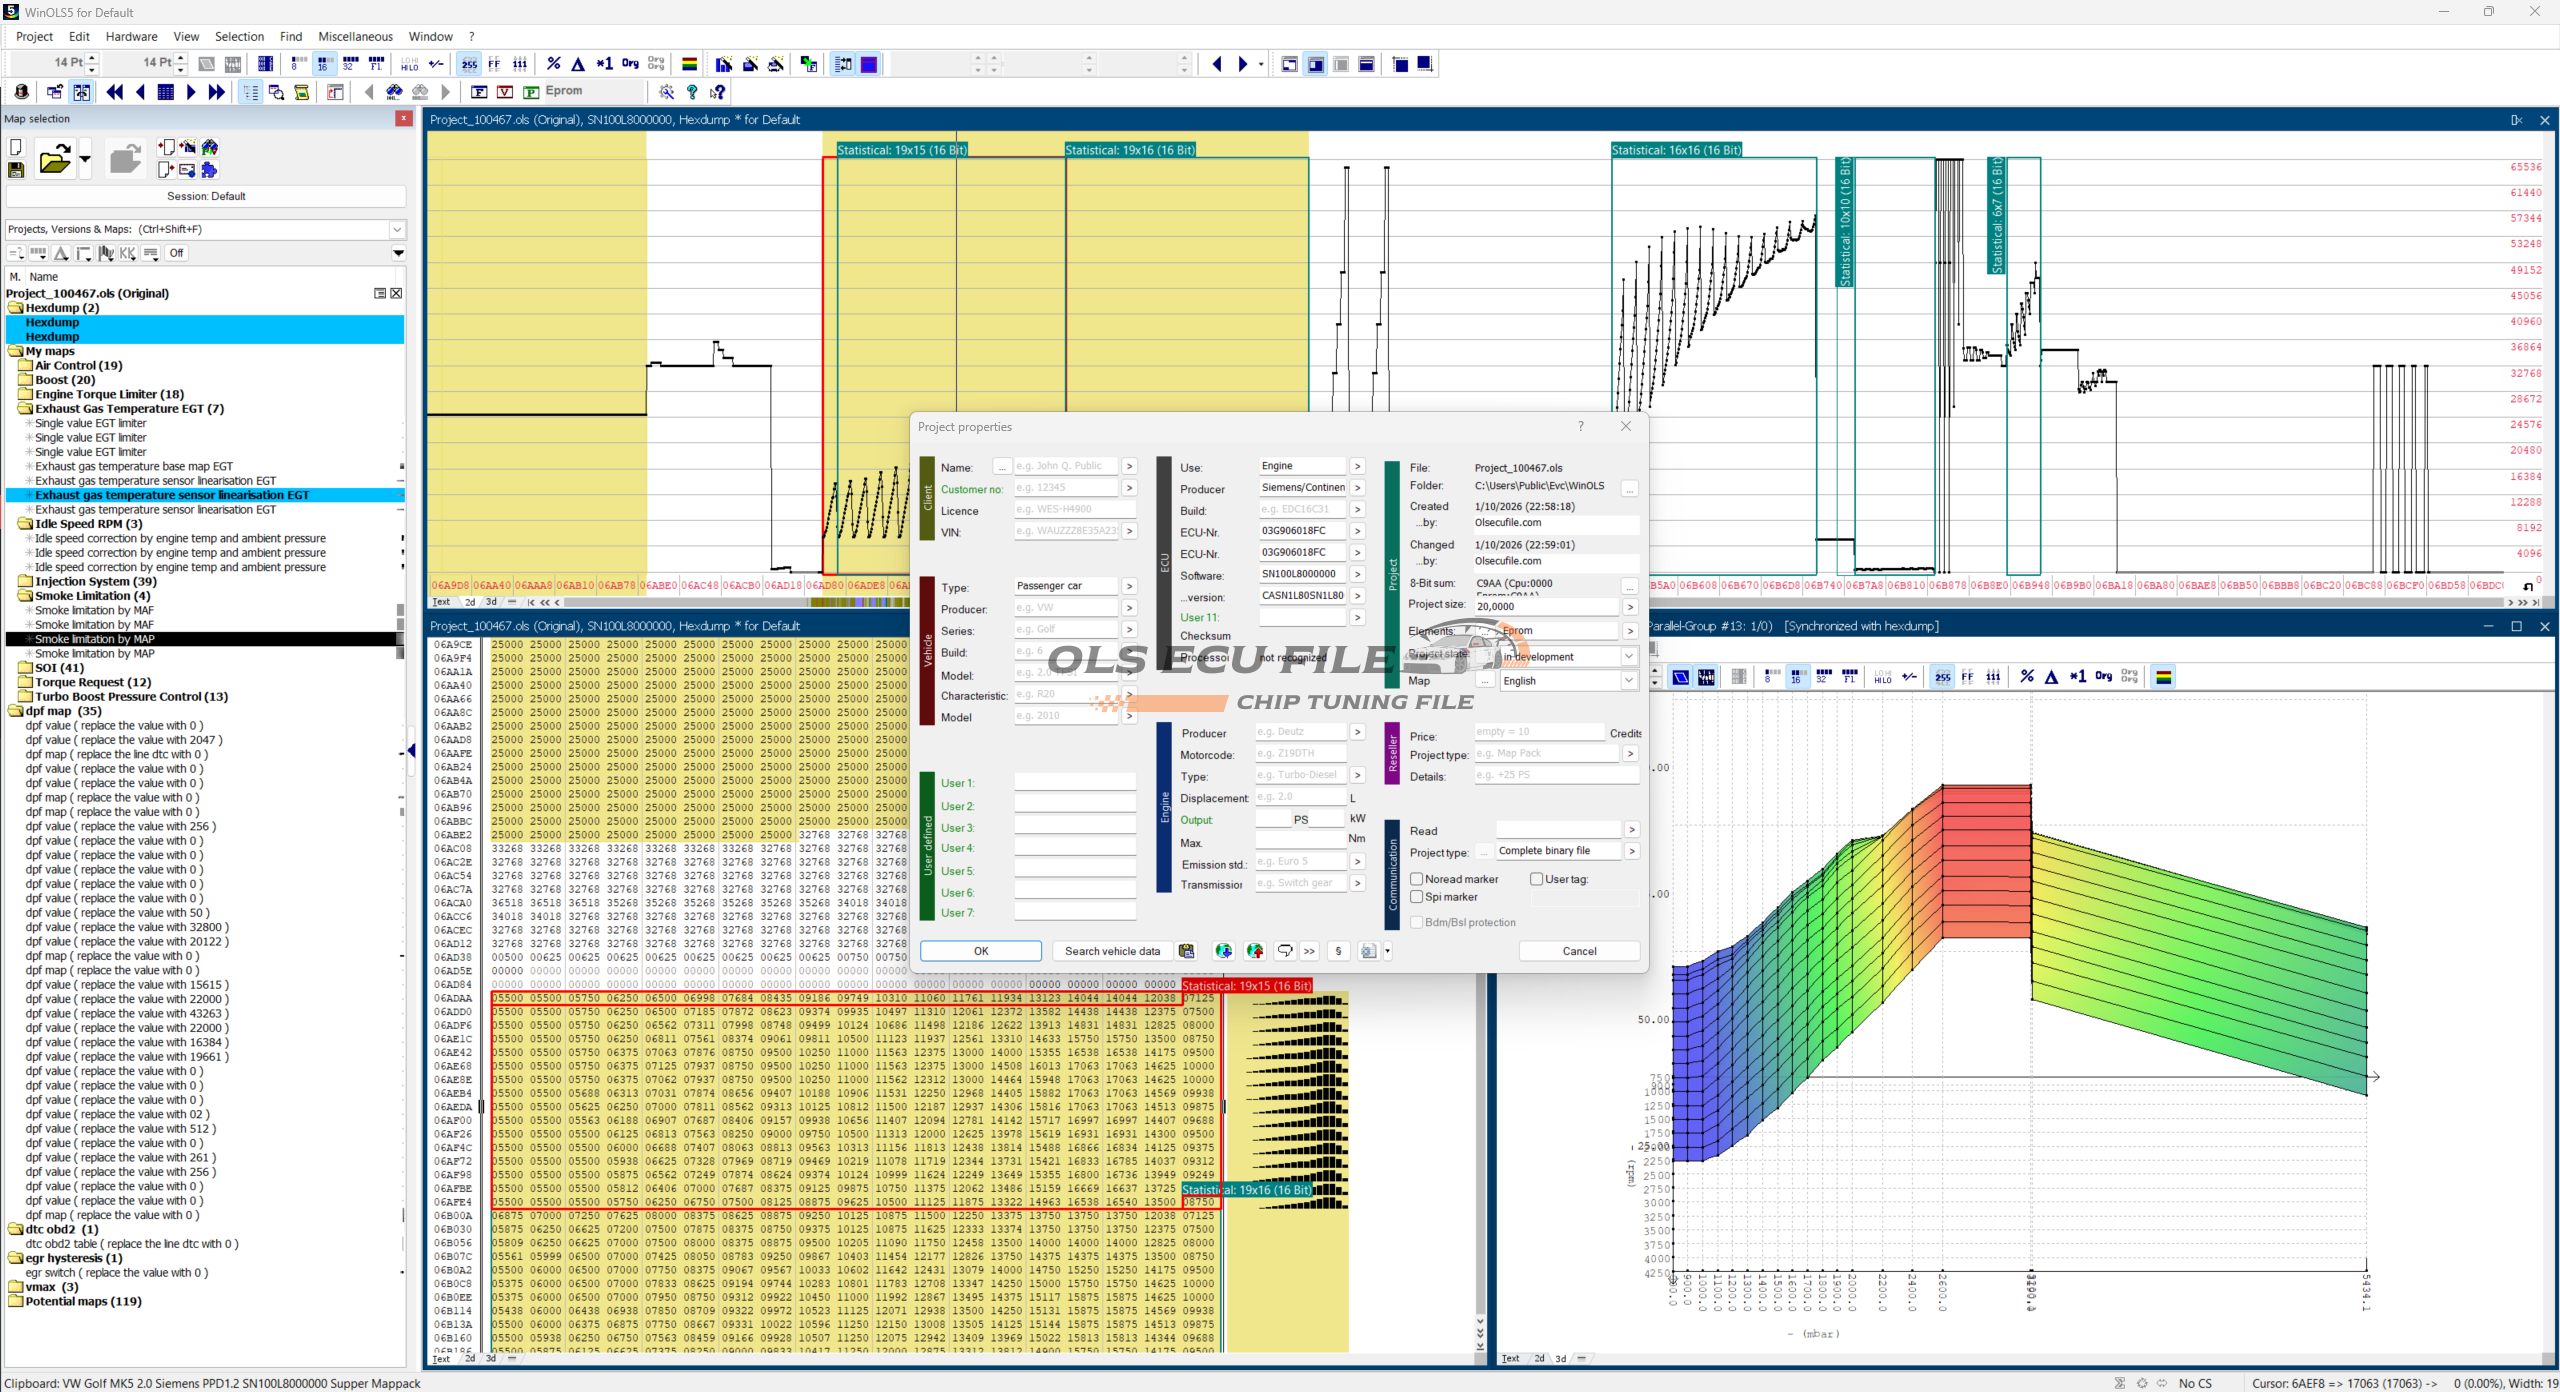Screen dimensions: 2560x1392
Task: Click the speech bubble comment icon
Action: (1285, 951)
